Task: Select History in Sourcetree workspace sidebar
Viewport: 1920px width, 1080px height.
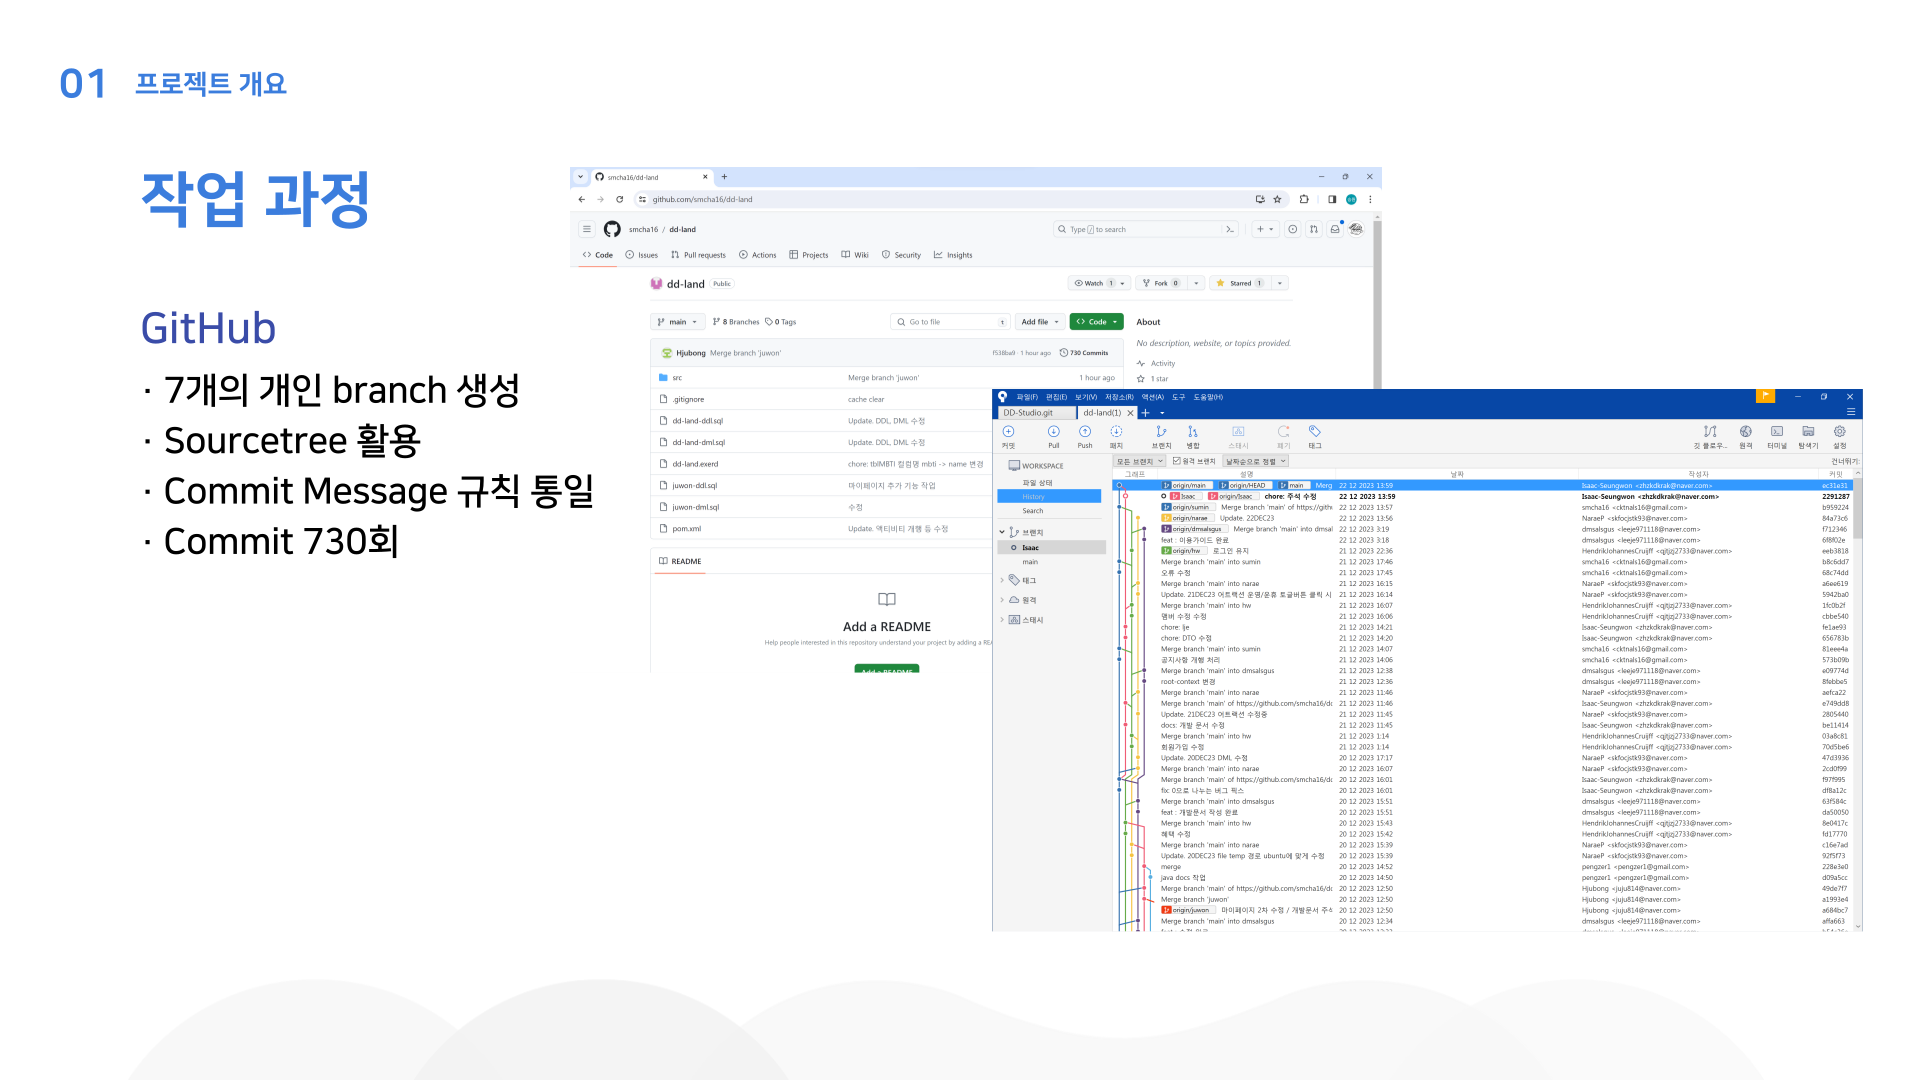Action: coord(1049,496)
